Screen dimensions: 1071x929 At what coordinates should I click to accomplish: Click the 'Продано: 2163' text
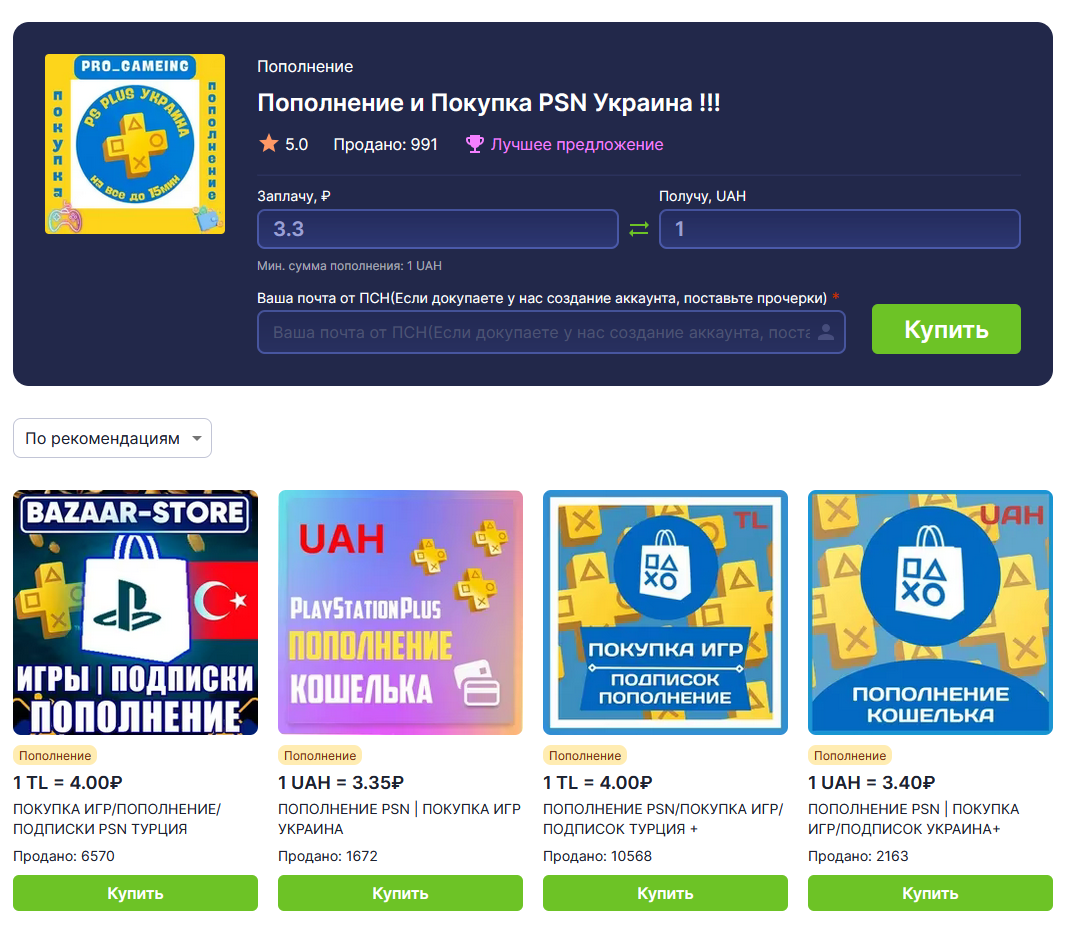click(x=858, y=856)
